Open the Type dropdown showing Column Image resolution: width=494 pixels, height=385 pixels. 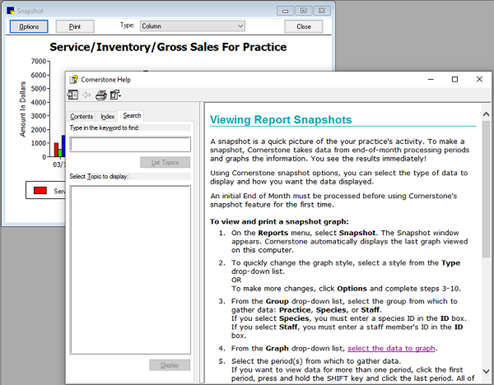(192, 26)
